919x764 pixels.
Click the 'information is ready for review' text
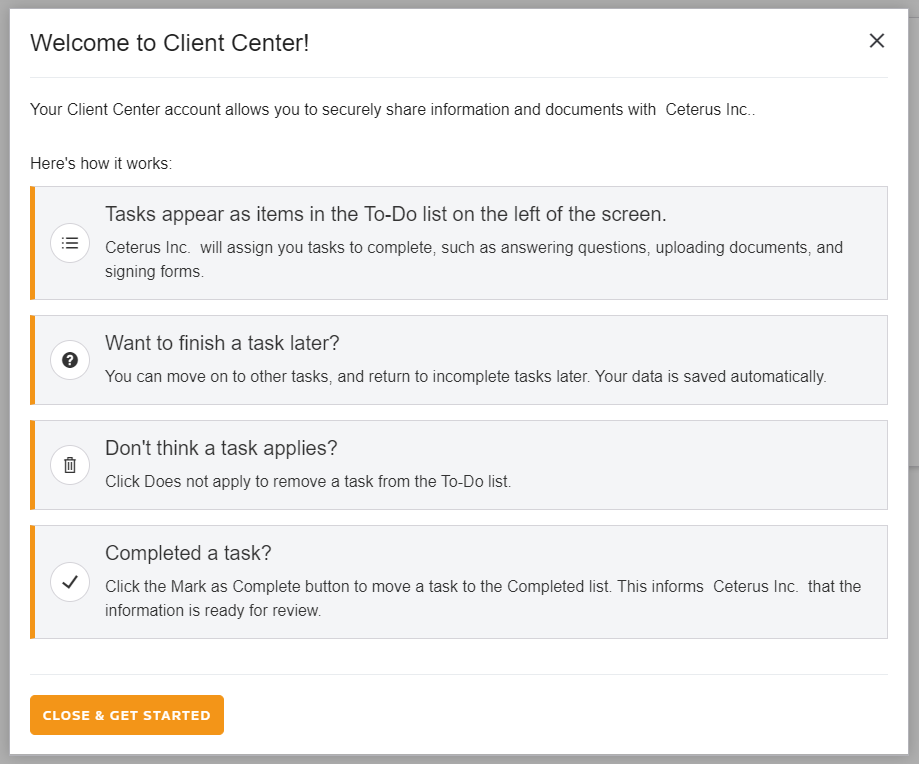[213, 610]
